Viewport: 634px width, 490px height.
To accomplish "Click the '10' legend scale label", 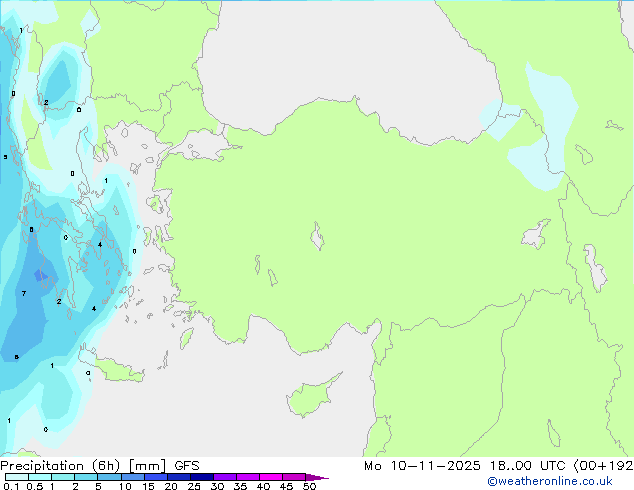I will coord(125,486).
